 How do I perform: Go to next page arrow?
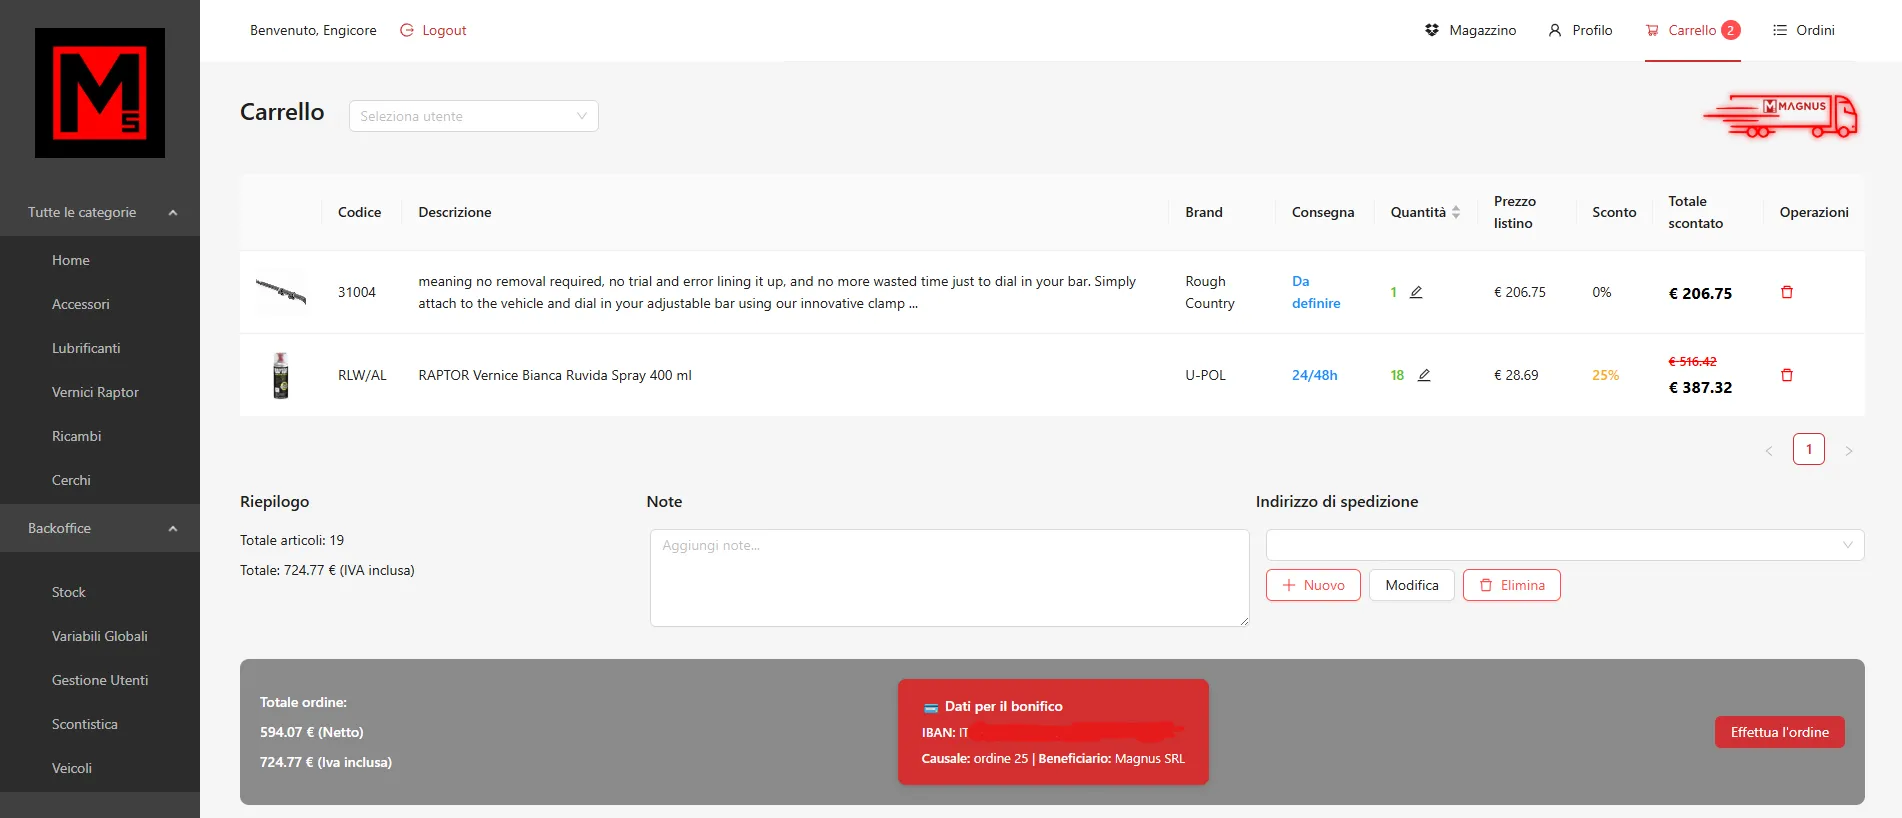tap(1848, 450)
